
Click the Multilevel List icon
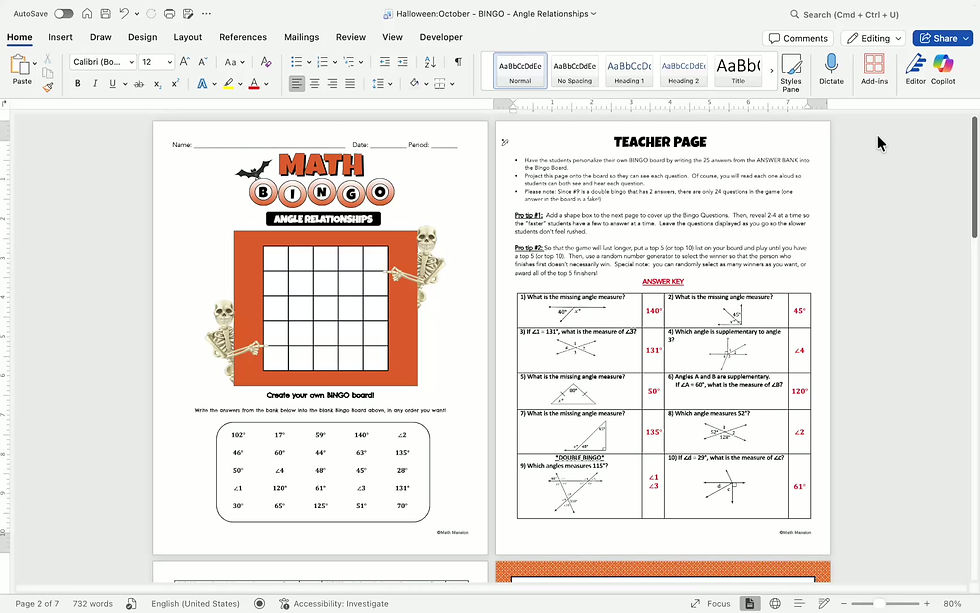click(349, 62)
